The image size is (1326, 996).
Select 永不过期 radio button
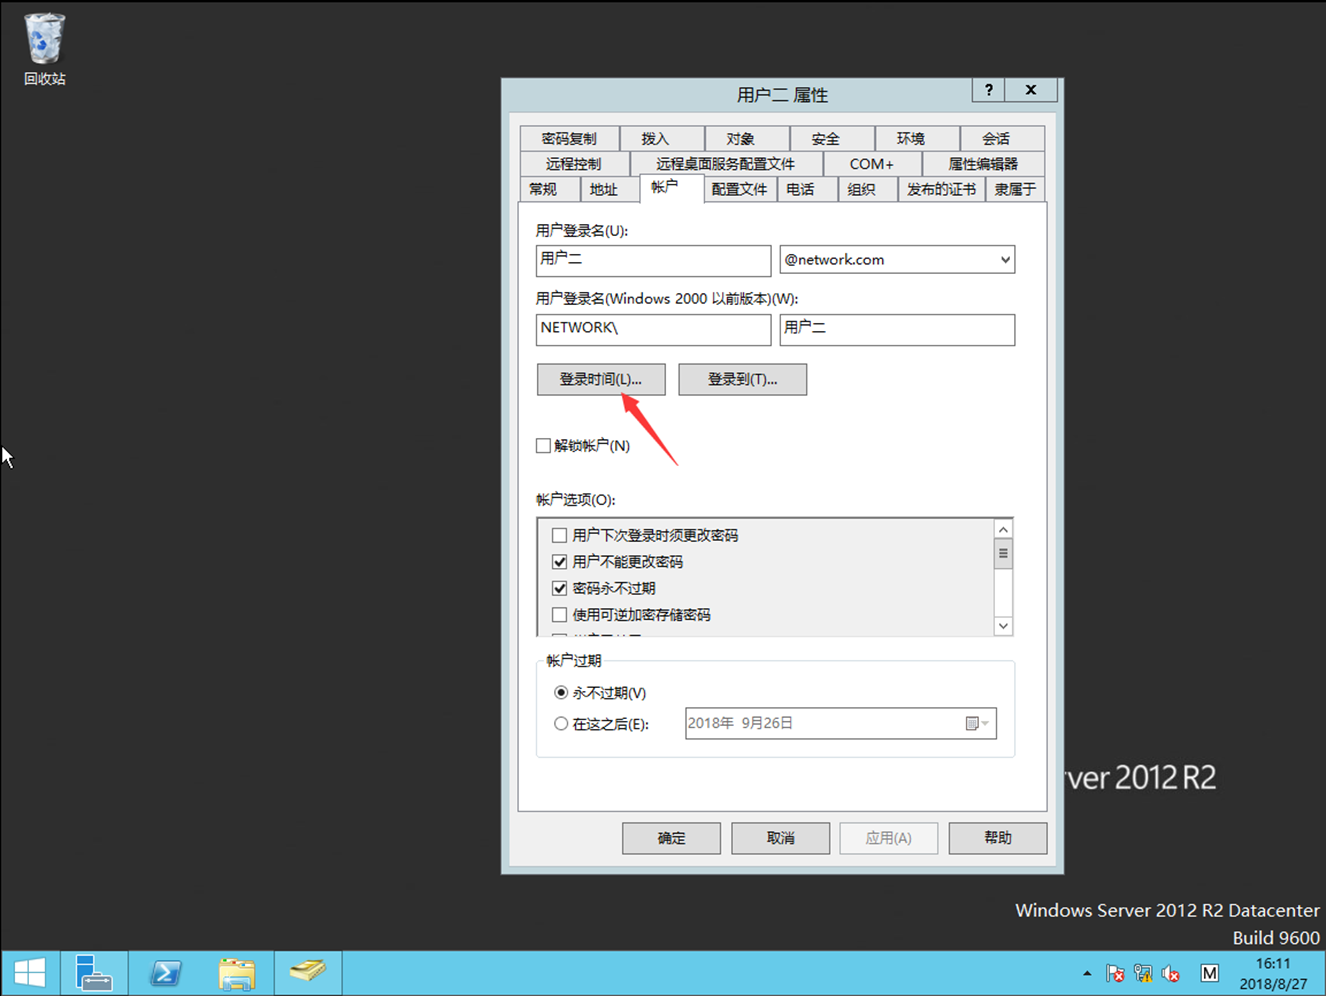click(561, 693)
